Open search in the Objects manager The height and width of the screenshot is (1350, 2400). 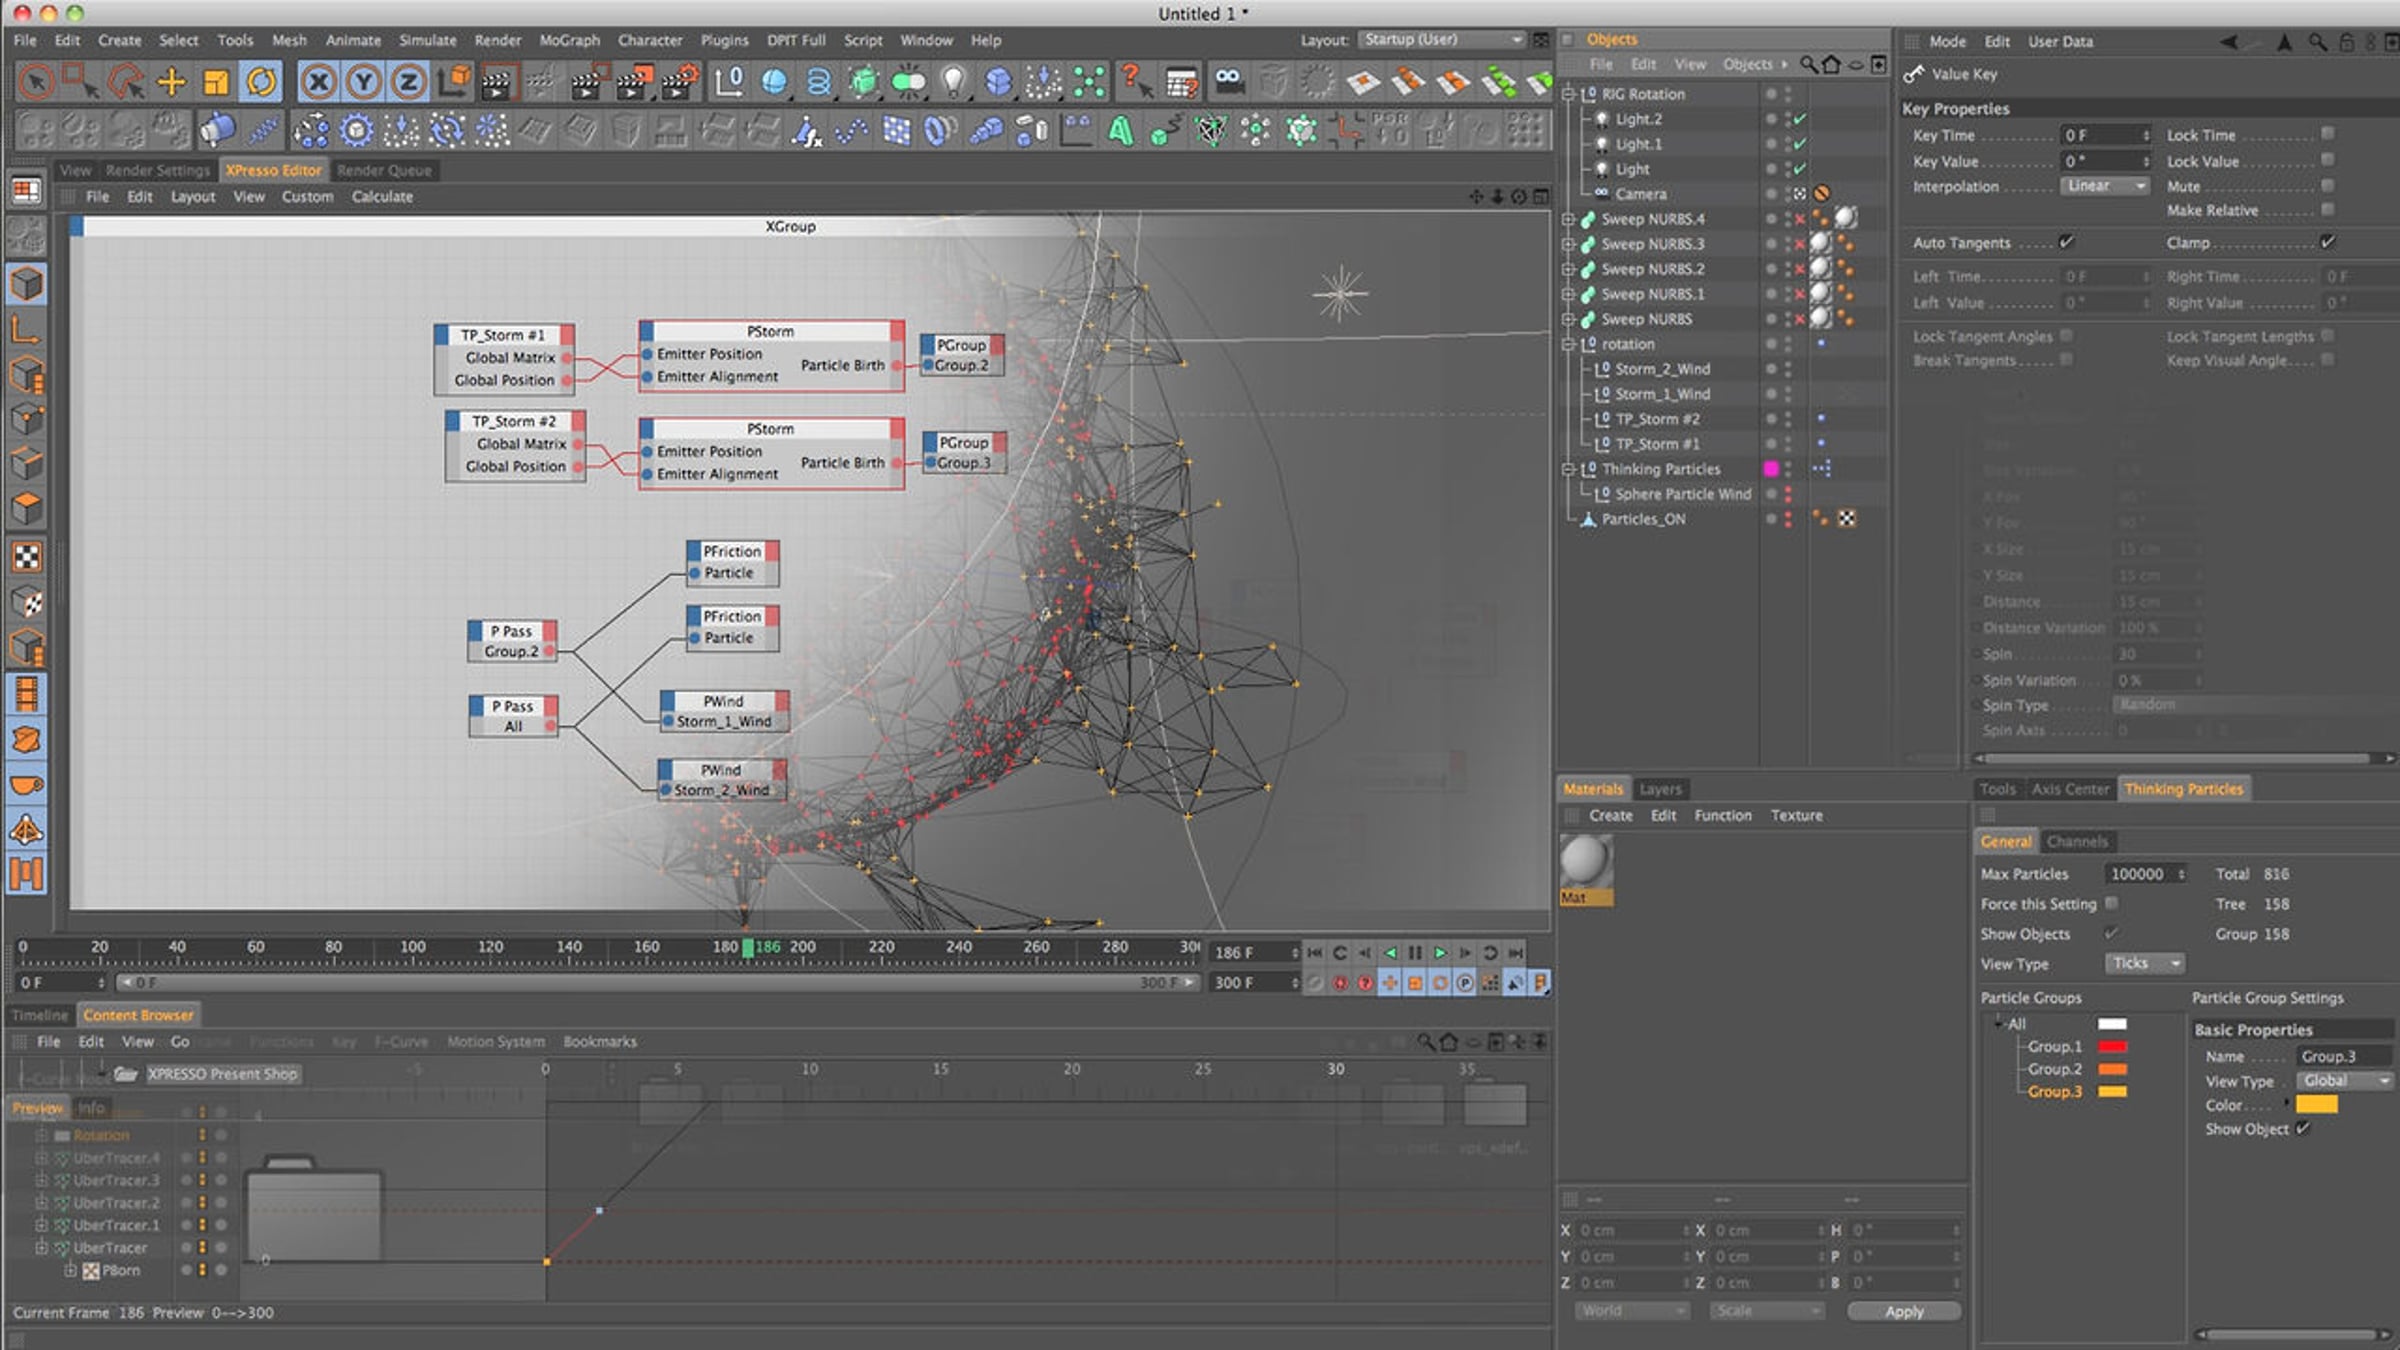(1808, 65)
